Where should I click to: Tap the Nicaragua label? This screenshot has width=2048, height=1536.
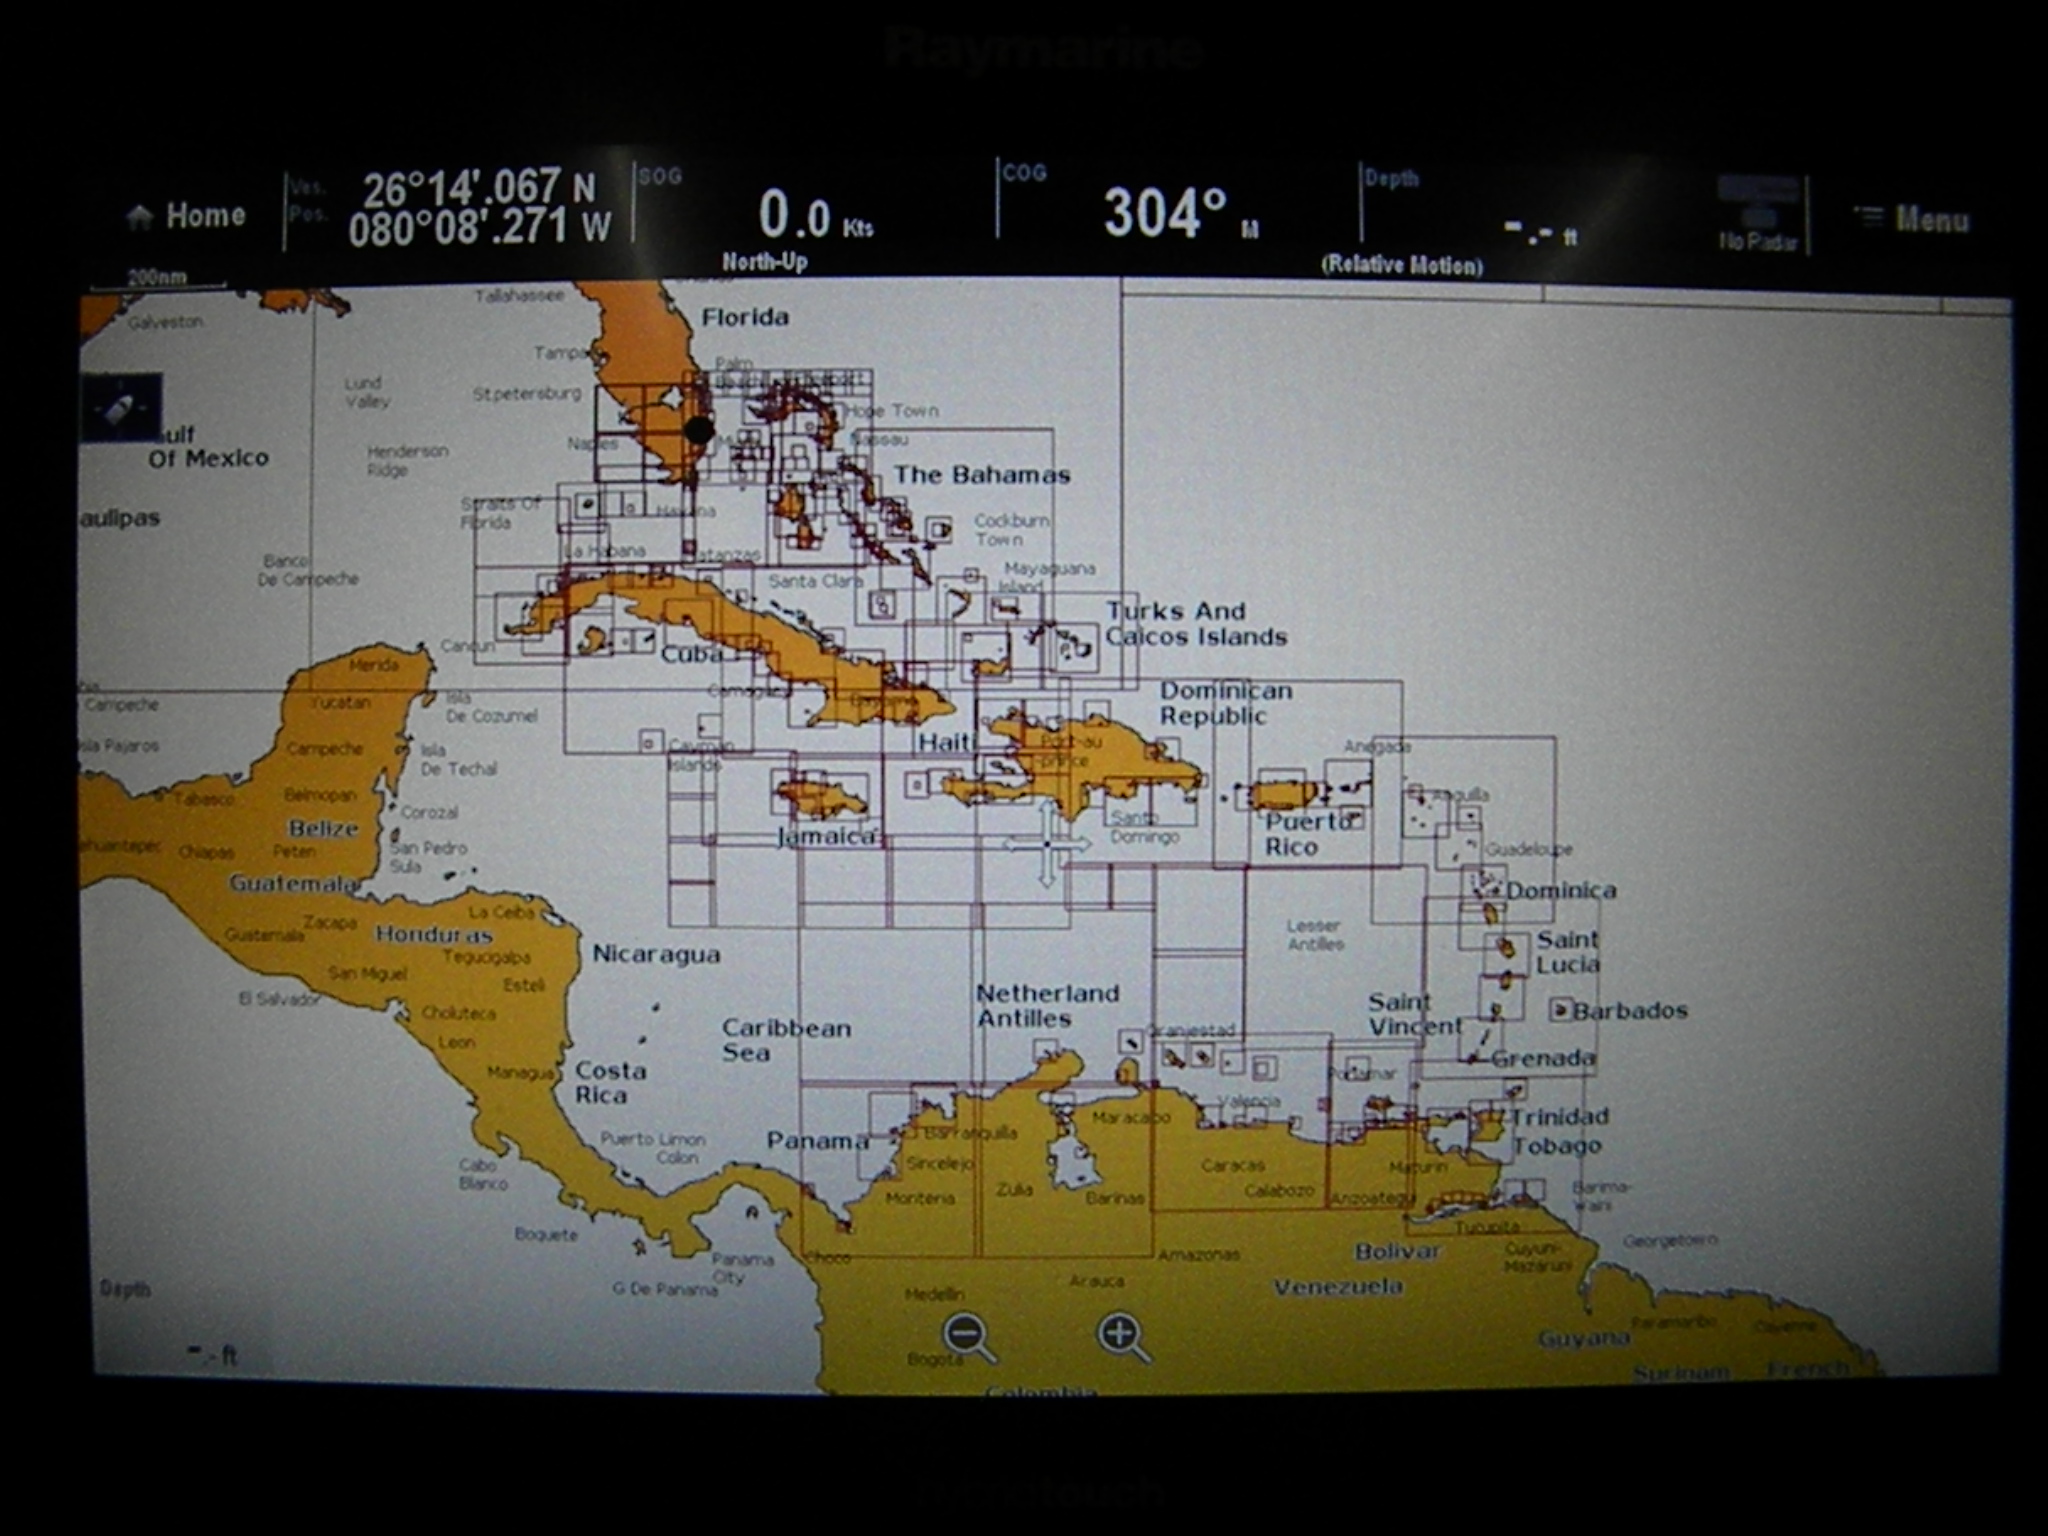click(656, 954)
